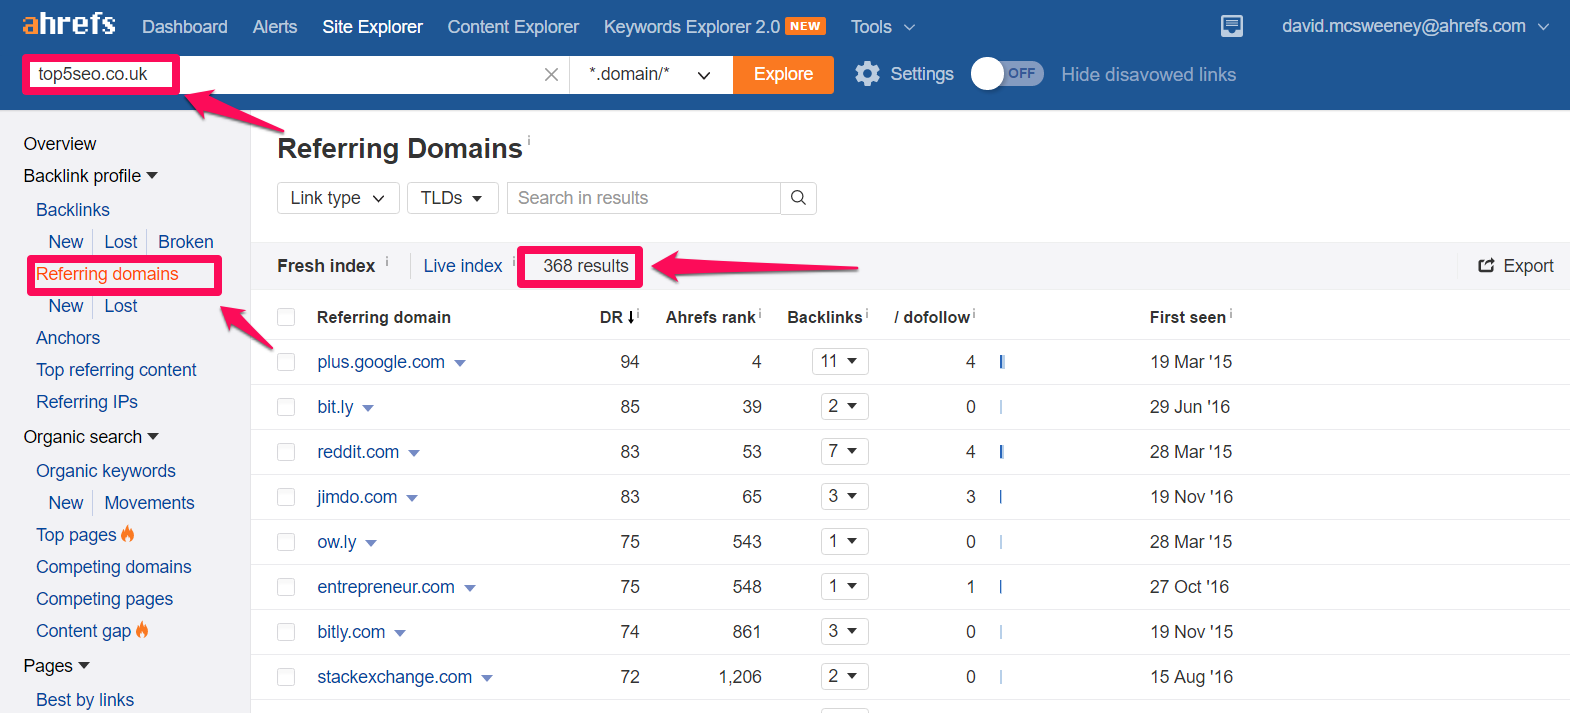Open Referring IPs report
Image resolution: width=1570 pixels, height=713 pixels.
tap(87, 402)
